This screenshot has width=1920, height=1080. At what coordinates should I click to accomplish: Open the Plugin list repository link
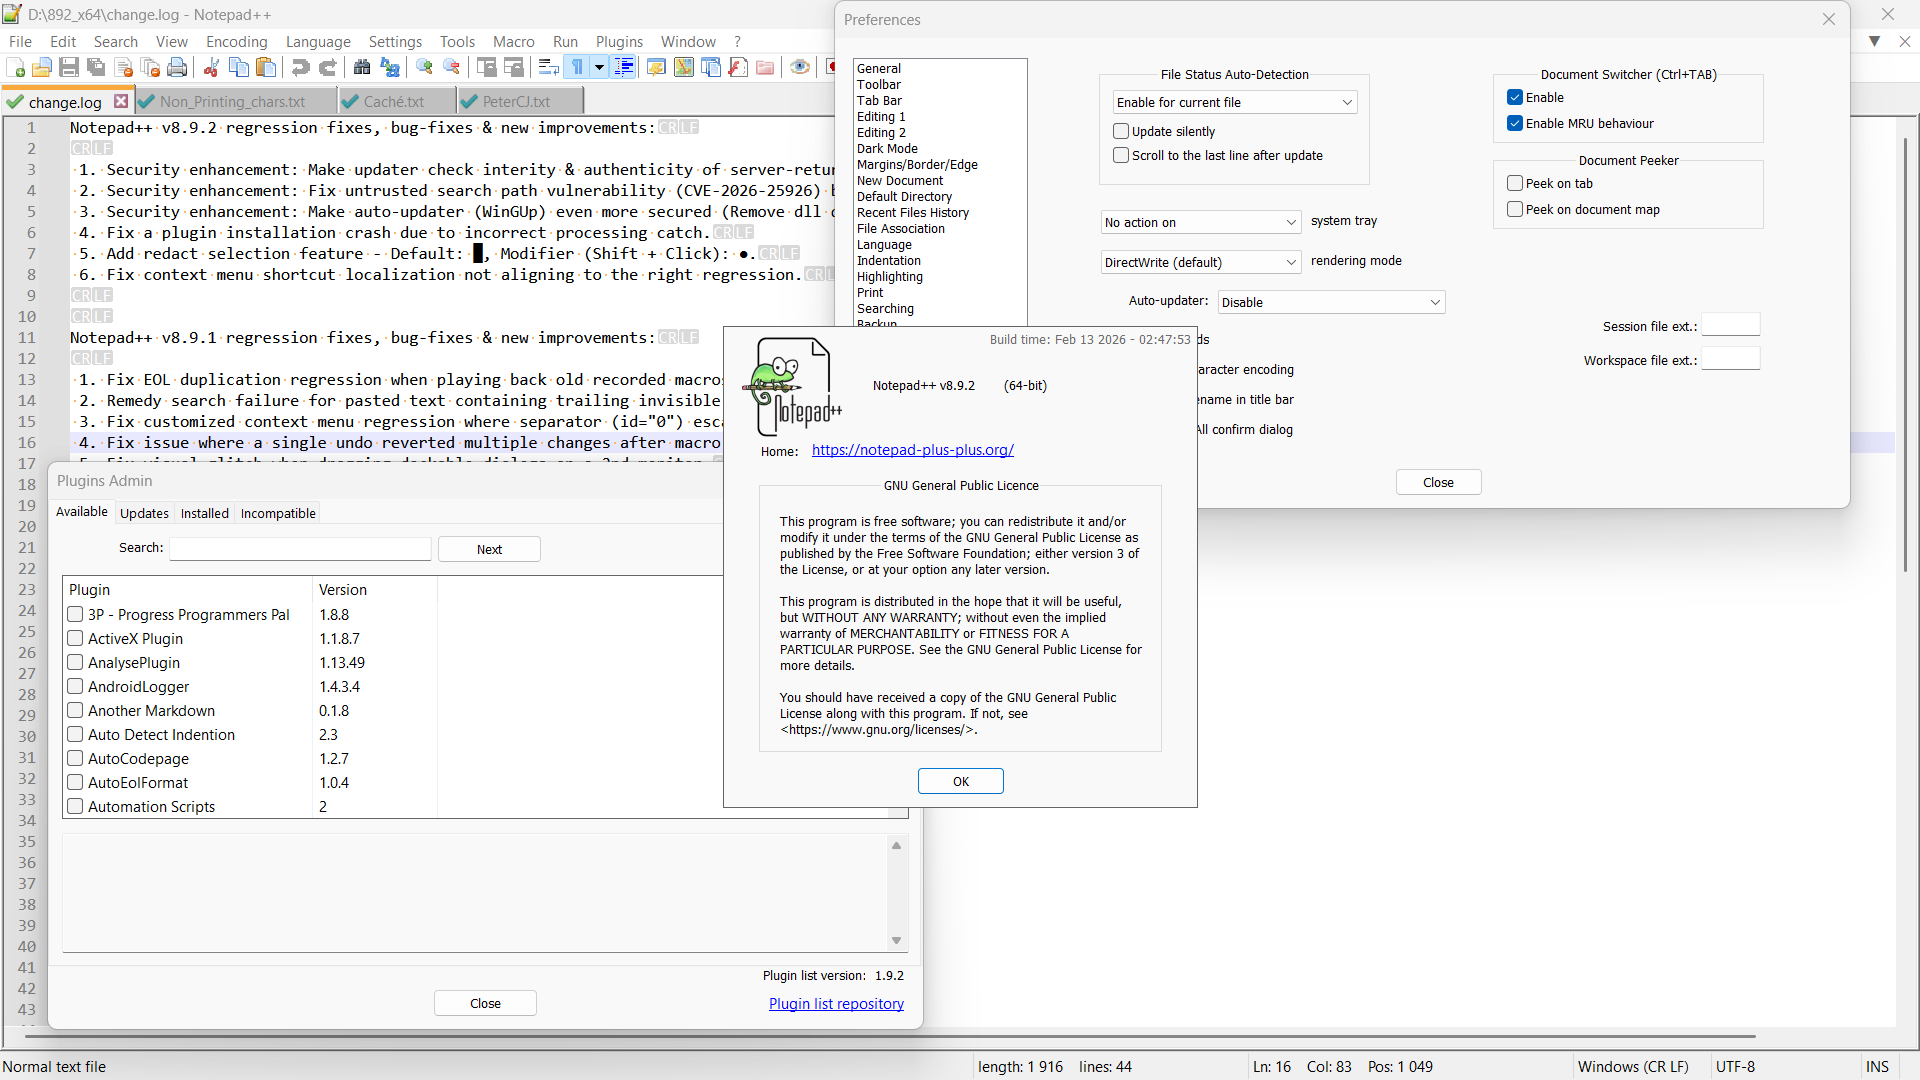(836, 1004)
